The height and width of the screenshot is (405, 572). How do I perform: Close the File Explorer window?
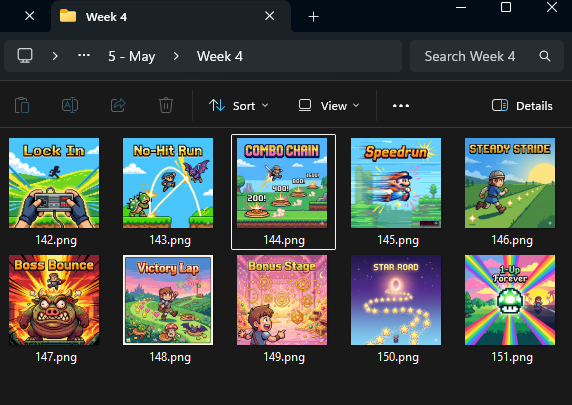(x=552, y=7)
